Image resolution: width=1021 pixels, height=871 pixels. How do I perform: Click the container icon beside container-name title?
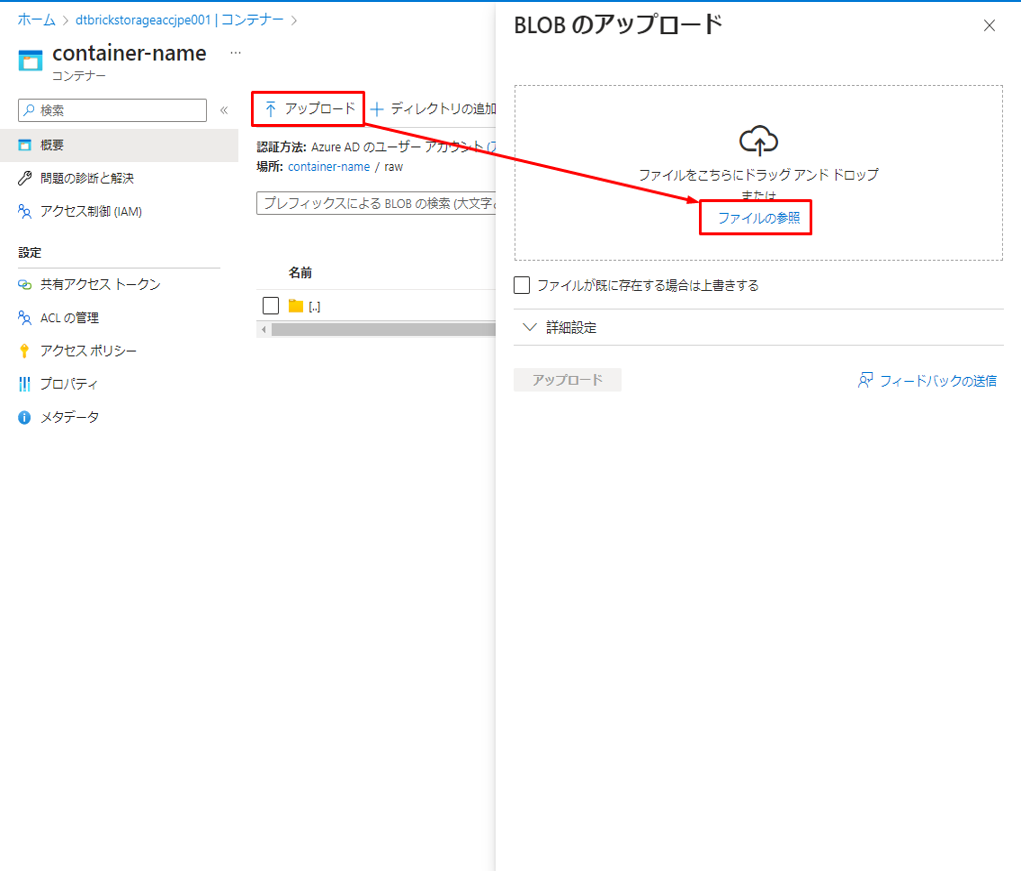pos(31,61)
